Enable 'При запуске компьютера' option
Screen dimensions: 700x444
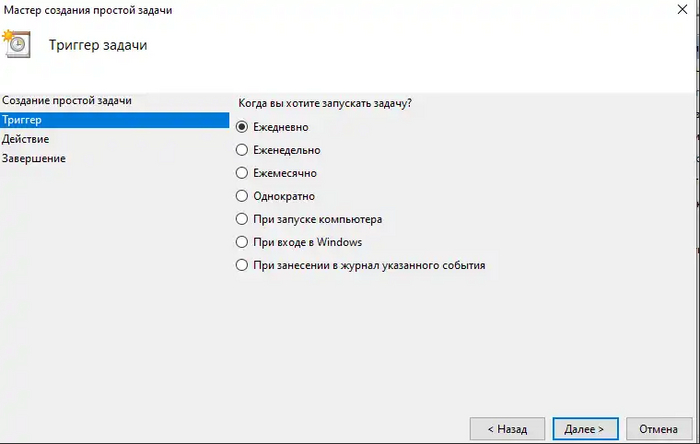click(241, 219)
